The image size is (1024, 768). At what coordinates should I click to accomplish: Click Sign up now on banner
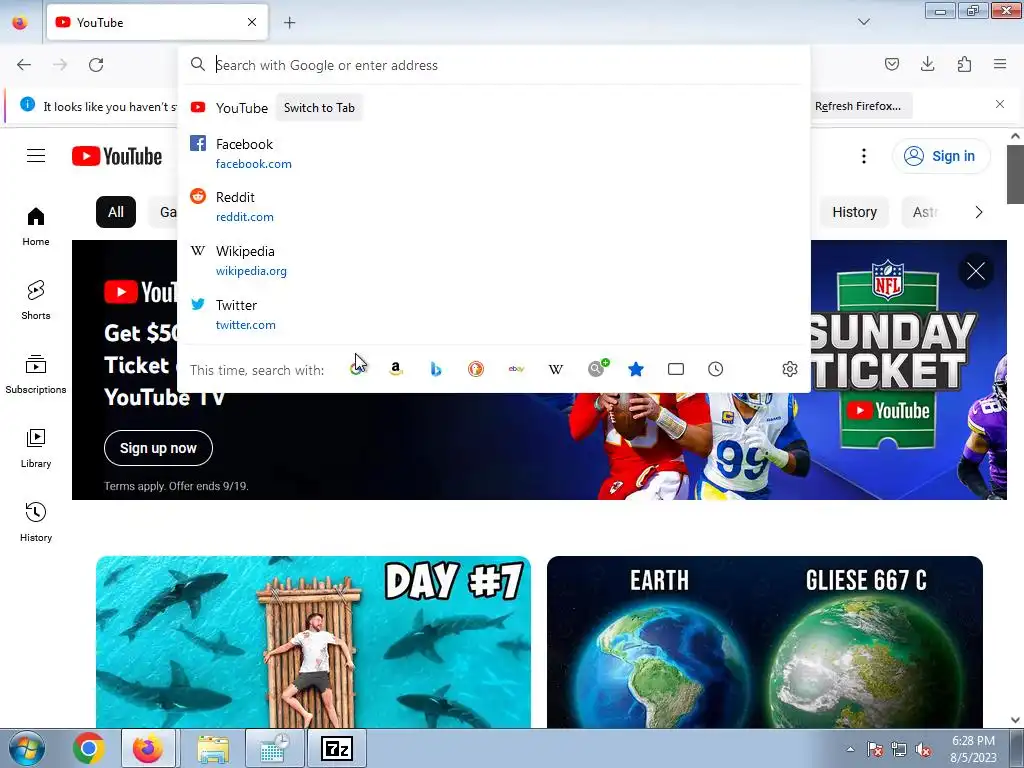[158, 448]
